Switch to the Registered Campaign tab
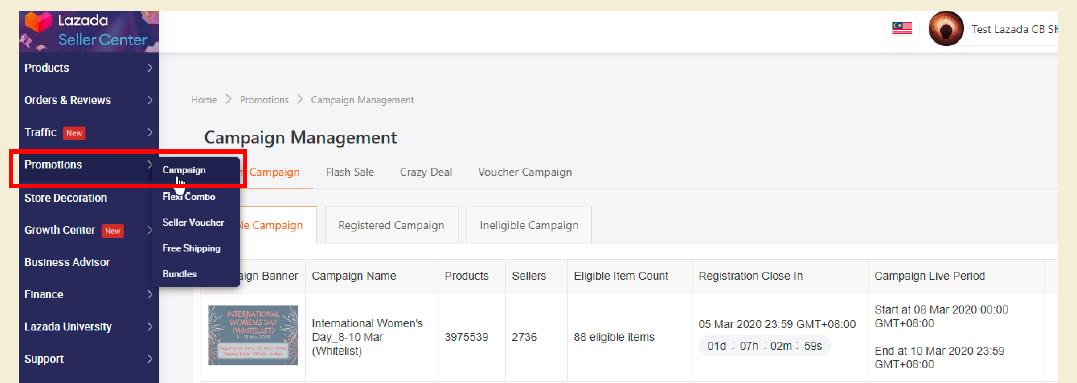The image size is (1077, 383). [391, 225]
